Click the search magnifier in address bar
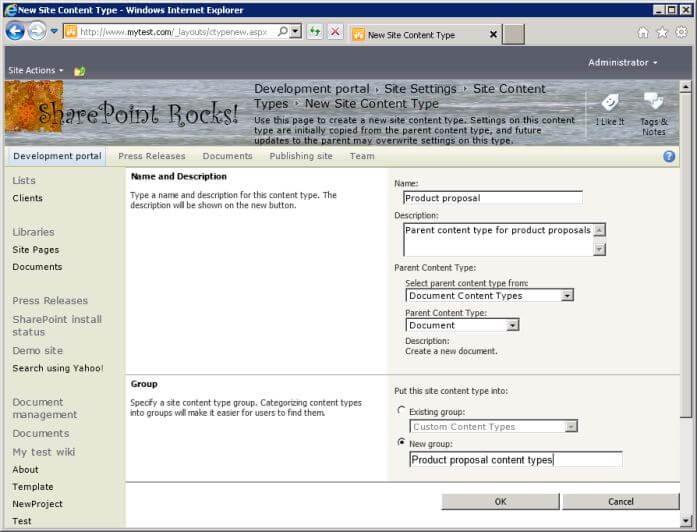Image resolution: width=697 pixels, height=532 pixels. tap(283, 32)
